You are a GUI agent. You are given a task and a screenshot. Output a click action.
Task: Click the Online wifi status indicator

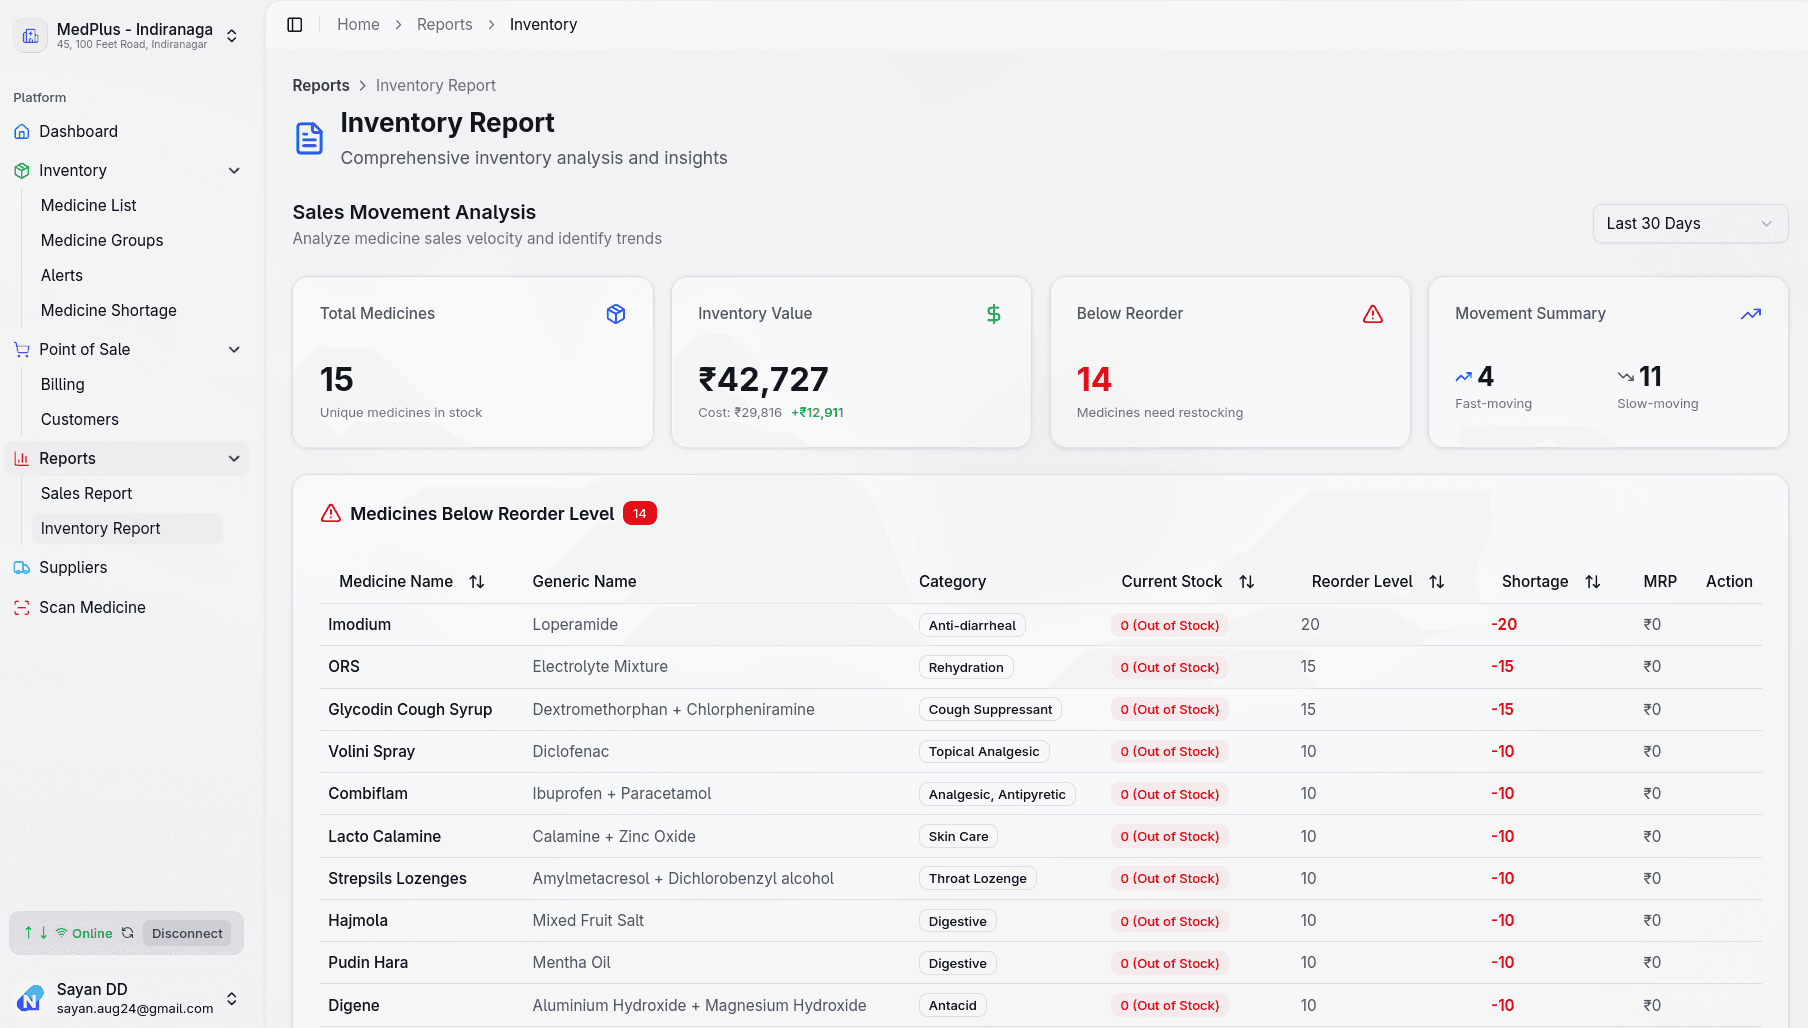(x=84, y=933)
